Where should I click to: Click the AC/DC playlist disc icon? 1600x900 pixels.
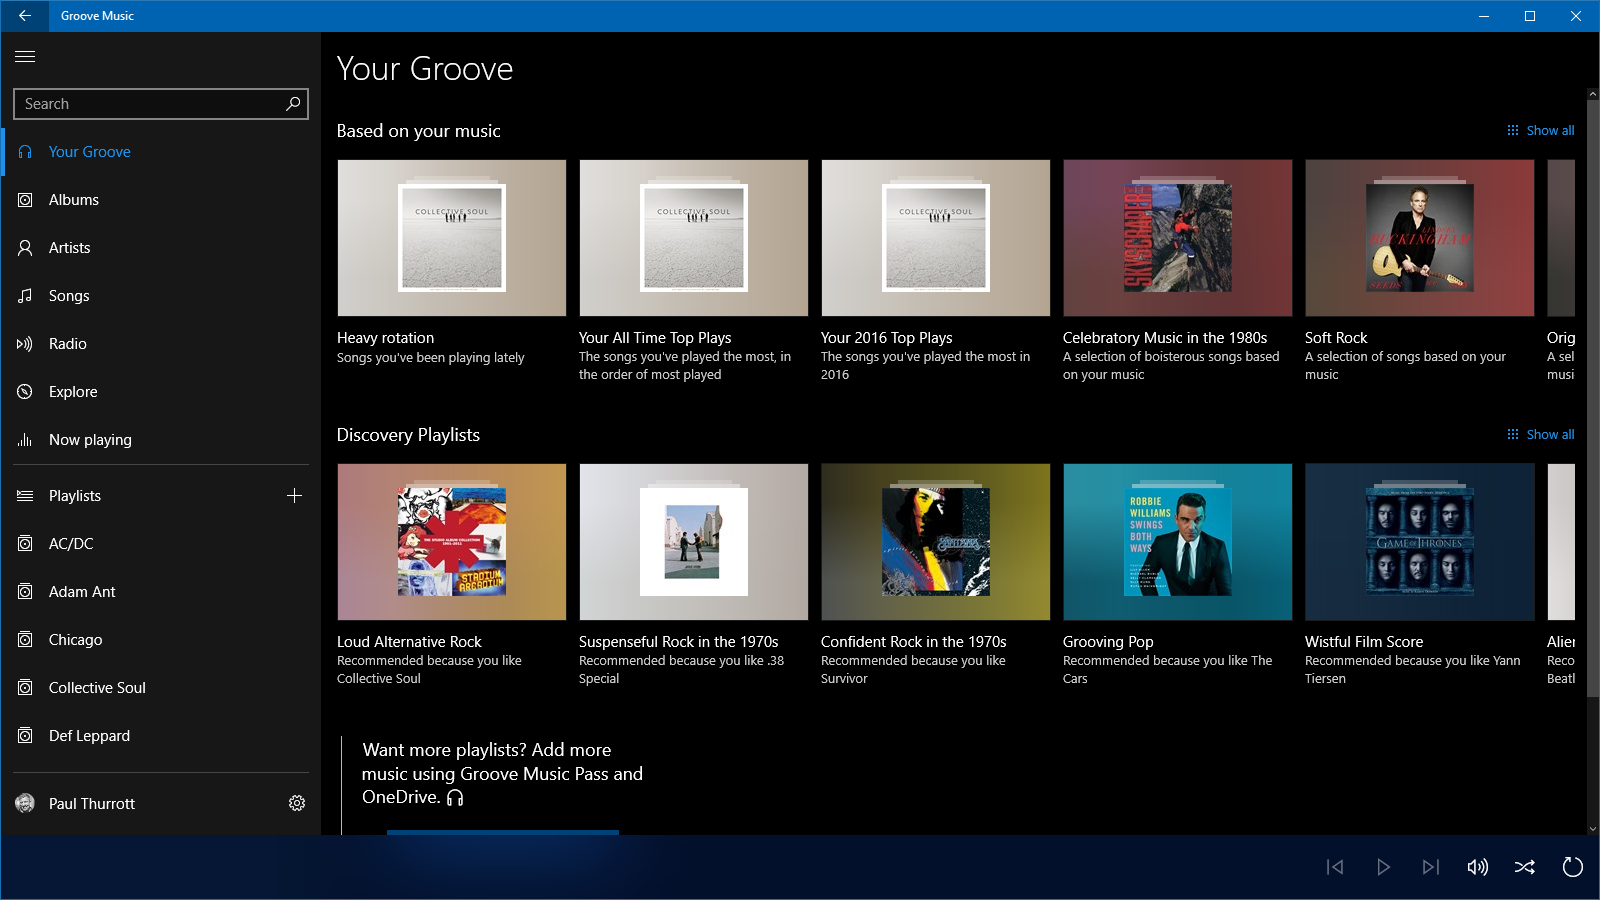[25, 544]
